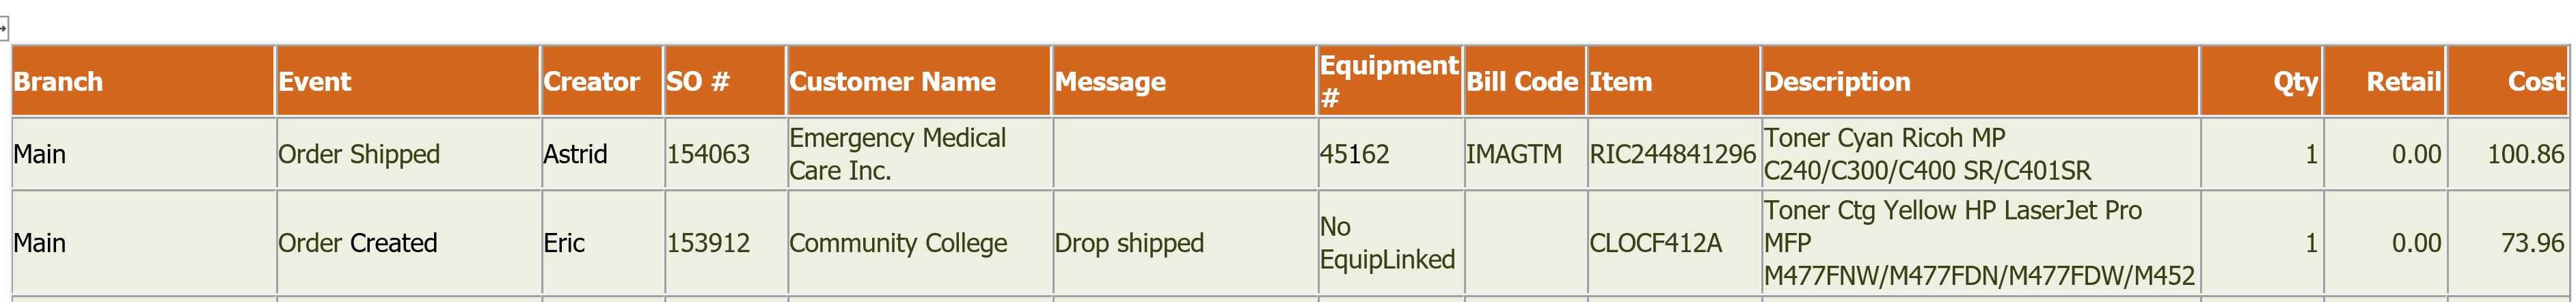
Task: Click the Message column header
Action: [1185, 81]
